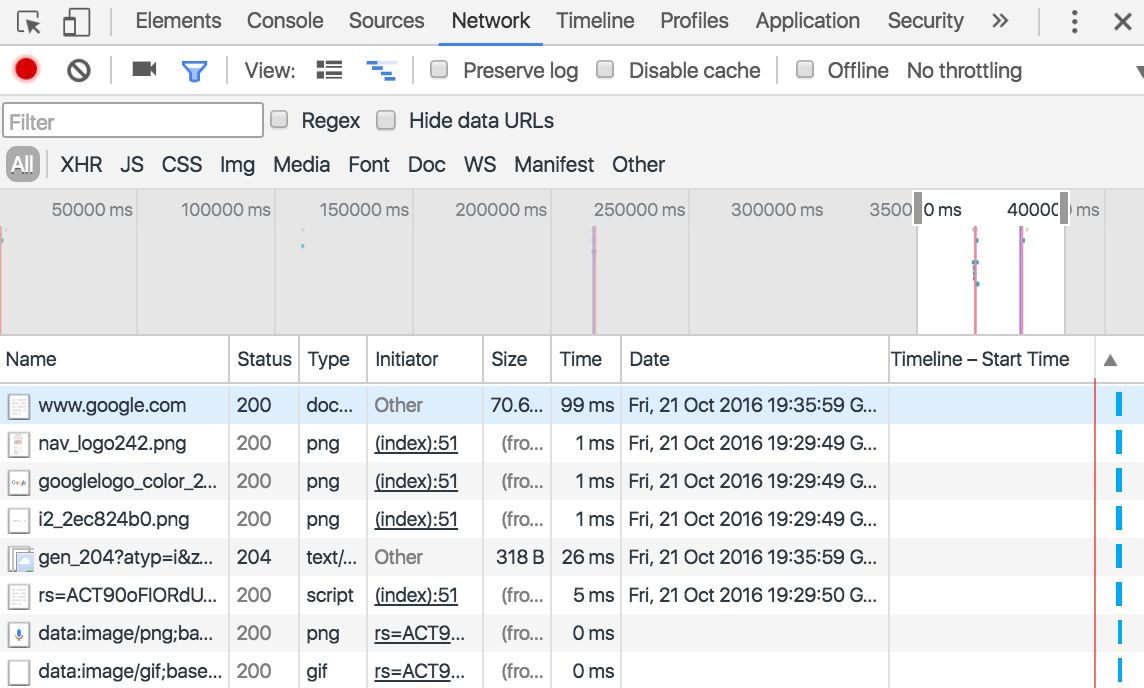
Task: Click the data:image/gif file icon
Action: (18, 672)
